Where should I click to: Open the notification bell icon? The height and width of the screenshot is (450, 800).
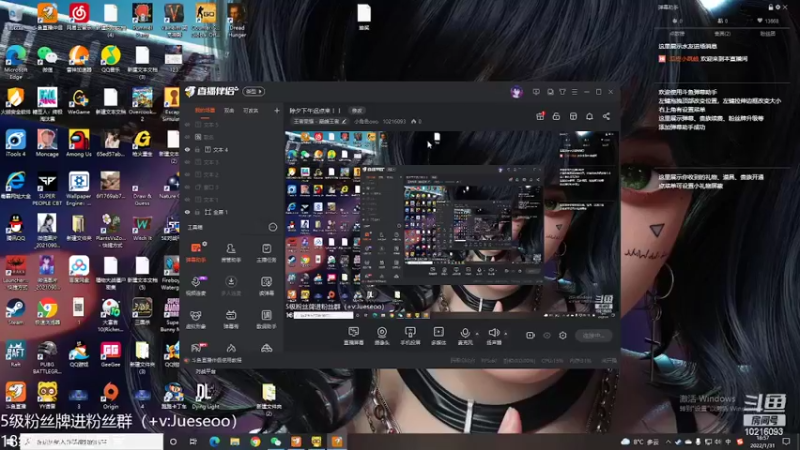tap(589, 116)
